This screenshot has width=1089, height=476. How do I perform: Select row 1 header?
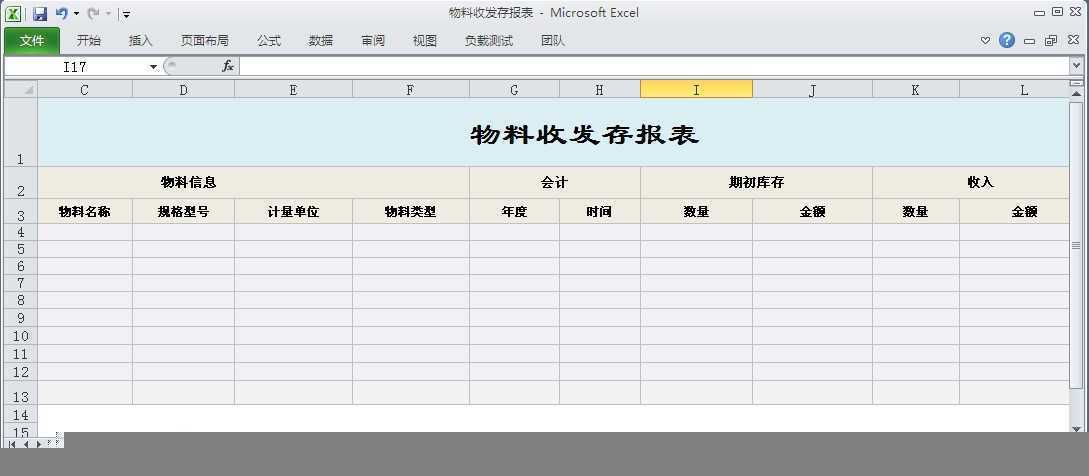[21, 132]
